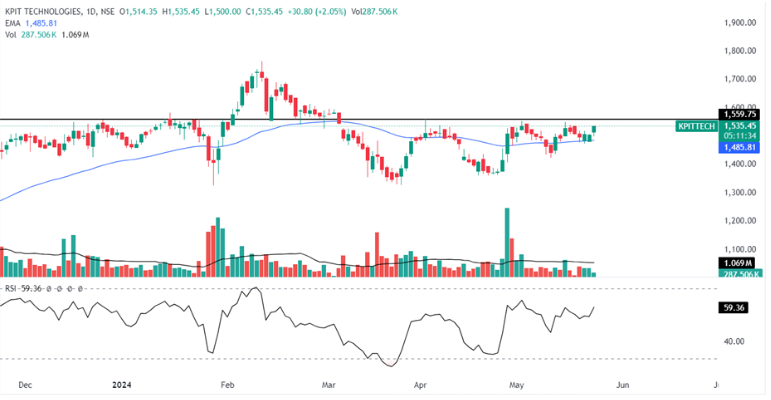
Task: Click the Vol indicator legend label
Action: click(10, 34)
